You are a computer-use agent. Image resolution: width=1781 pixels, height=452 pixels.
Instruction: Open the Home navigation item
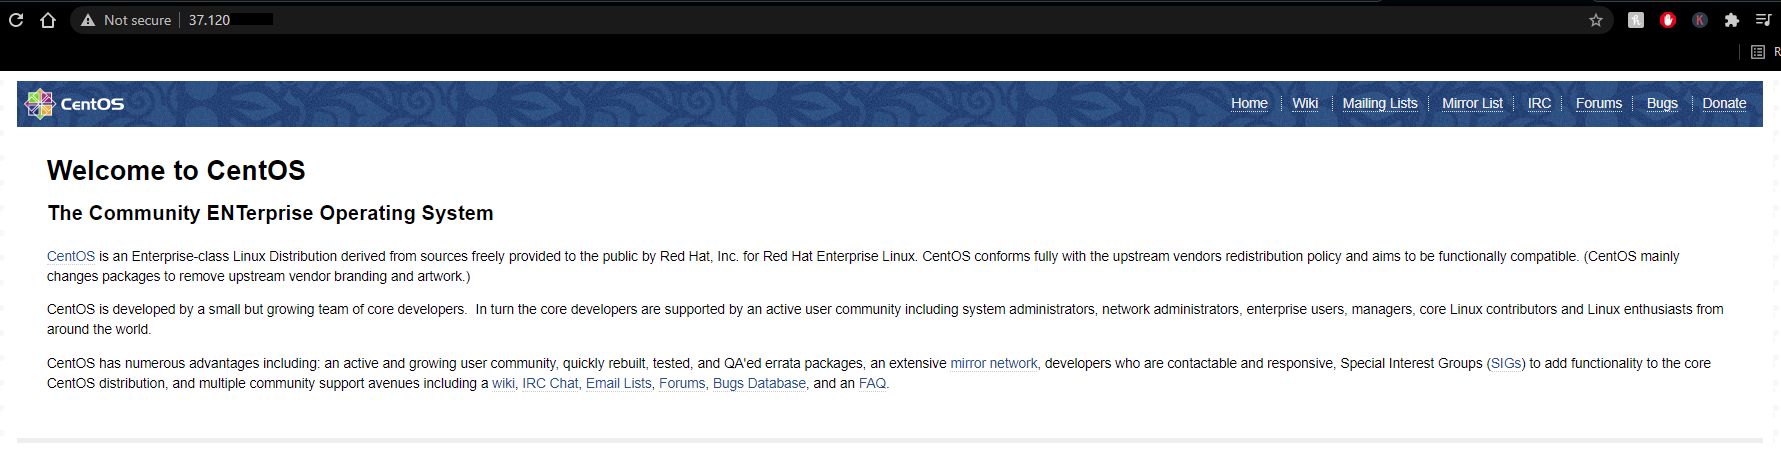[1249, 103]
